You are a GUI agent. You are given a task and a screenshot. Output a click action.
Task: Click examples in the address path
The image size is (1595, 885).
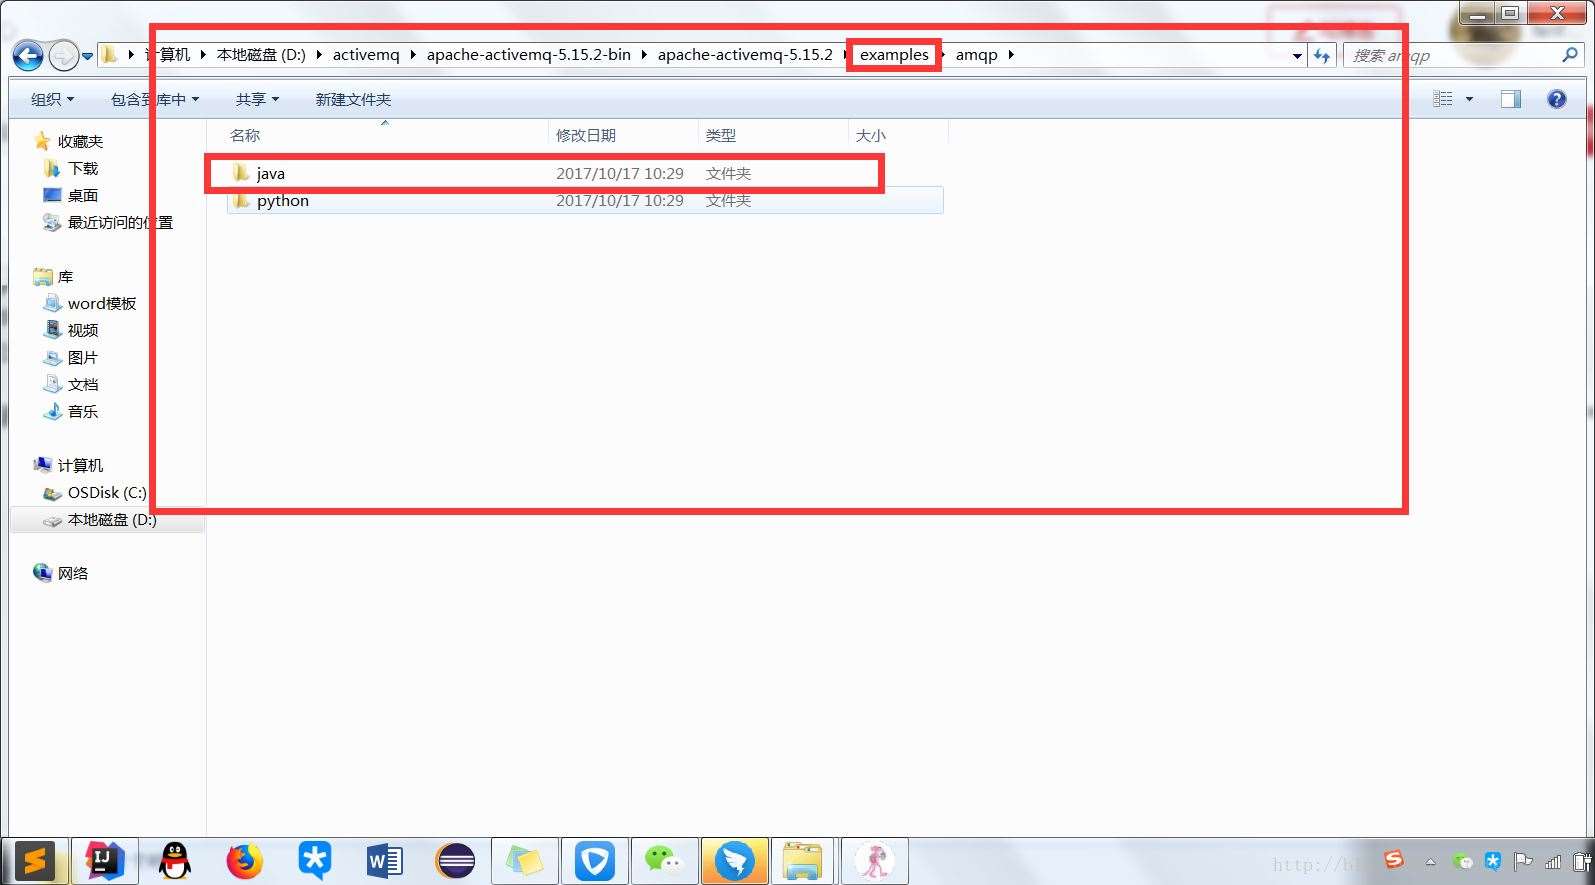click(x=894, y=55)
